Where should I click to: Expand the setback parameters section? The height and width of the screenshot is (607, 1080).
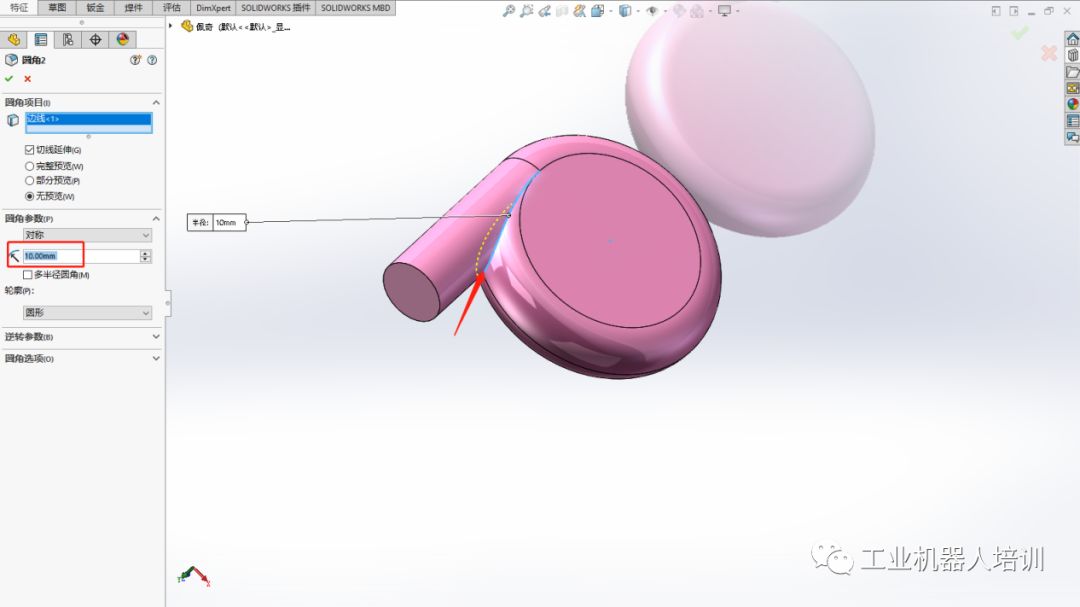click(x=82, y=337)
